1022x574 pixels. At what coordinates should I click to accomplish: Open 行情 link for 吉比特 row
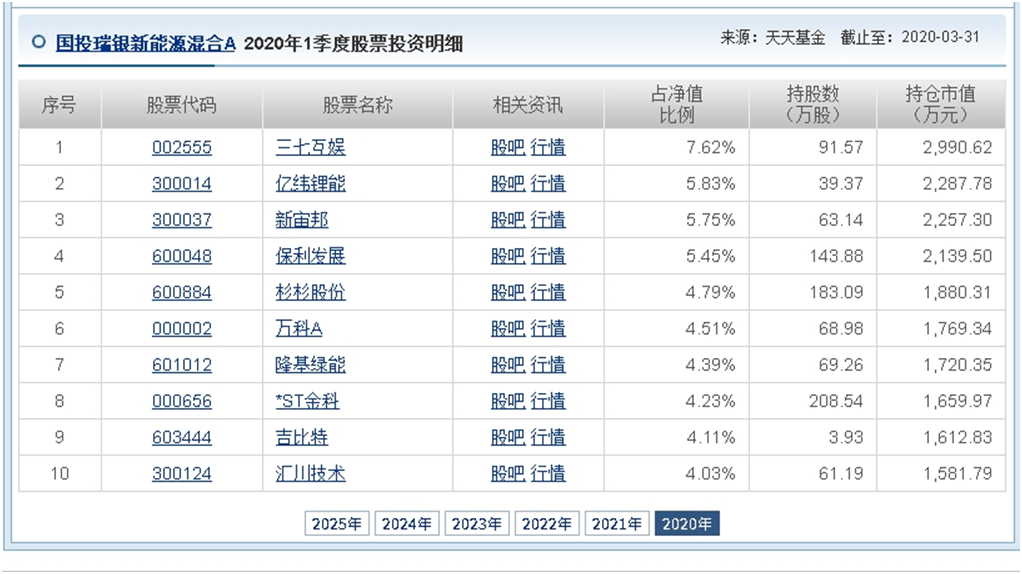(548, 437)
